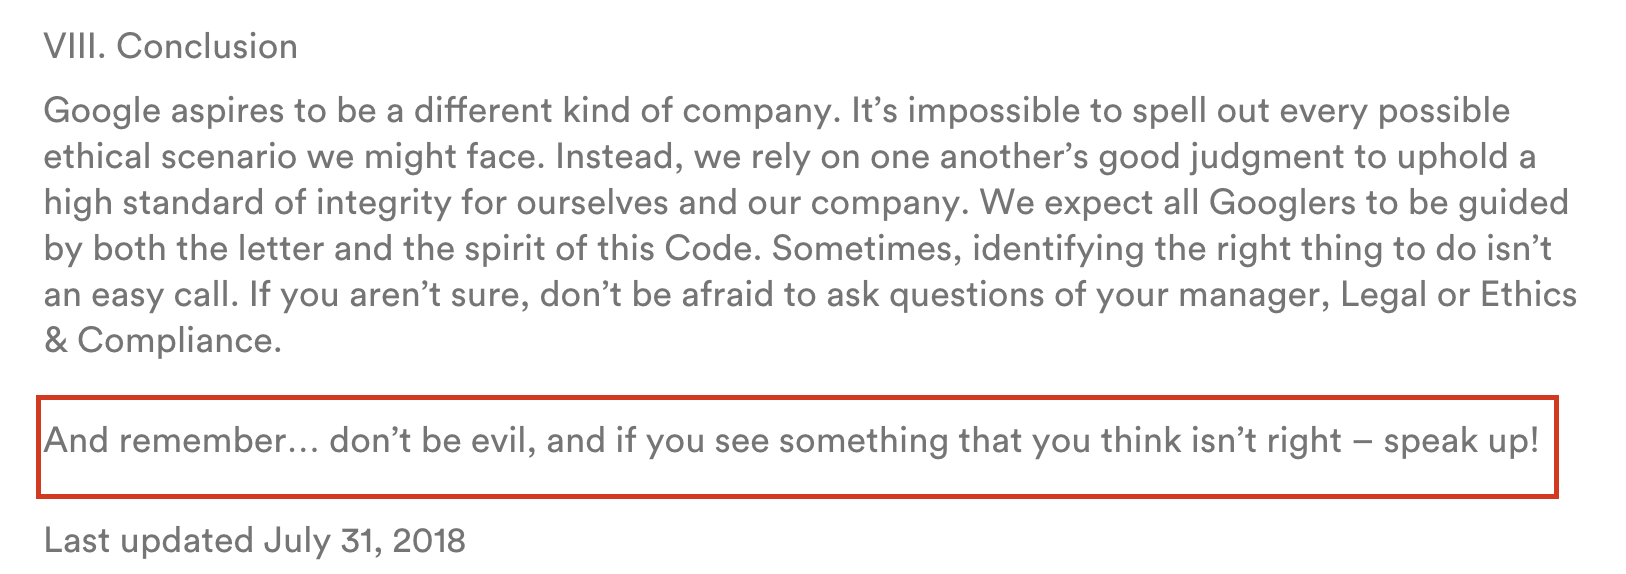Click the "VIII. Conclusion" heading

170,46
